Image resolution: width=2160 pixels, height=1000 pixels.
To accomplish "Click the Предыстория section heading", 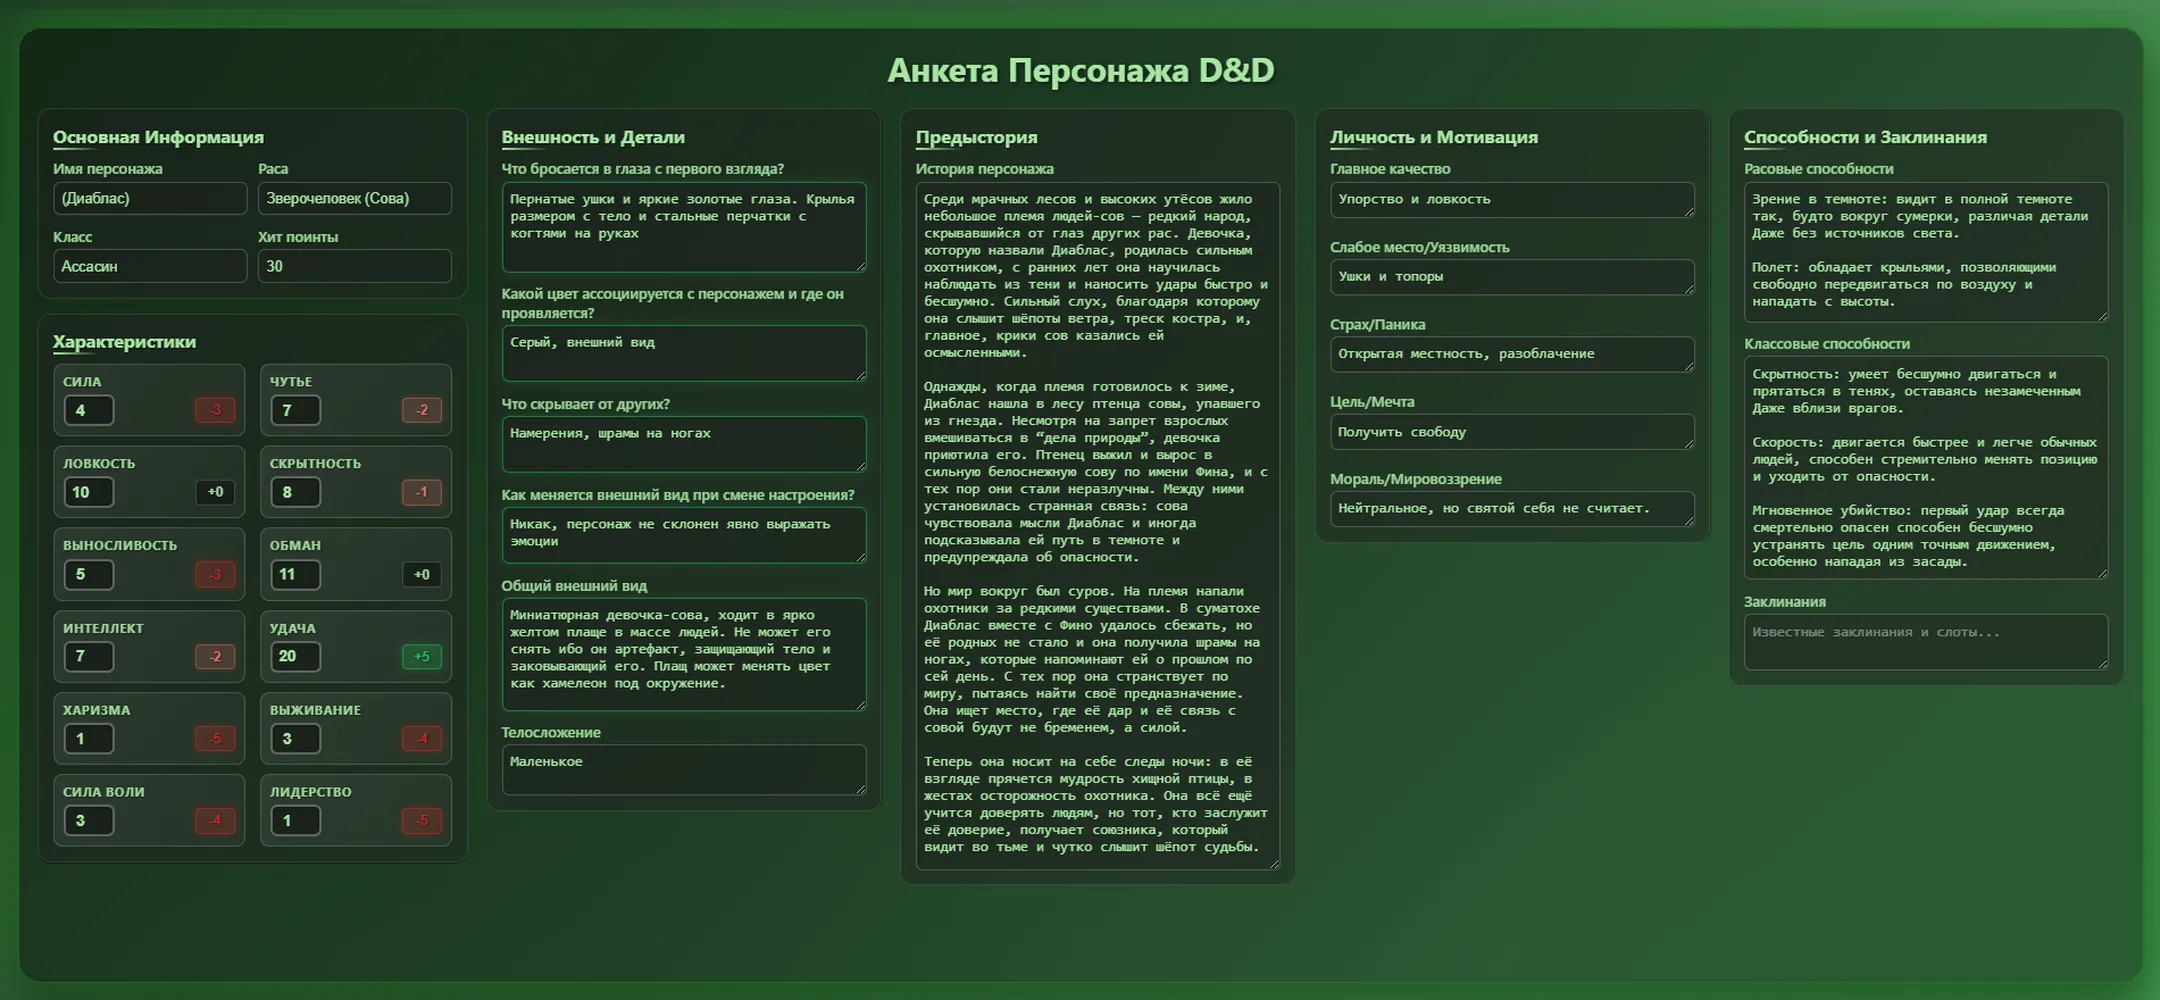I will point(976,137).
